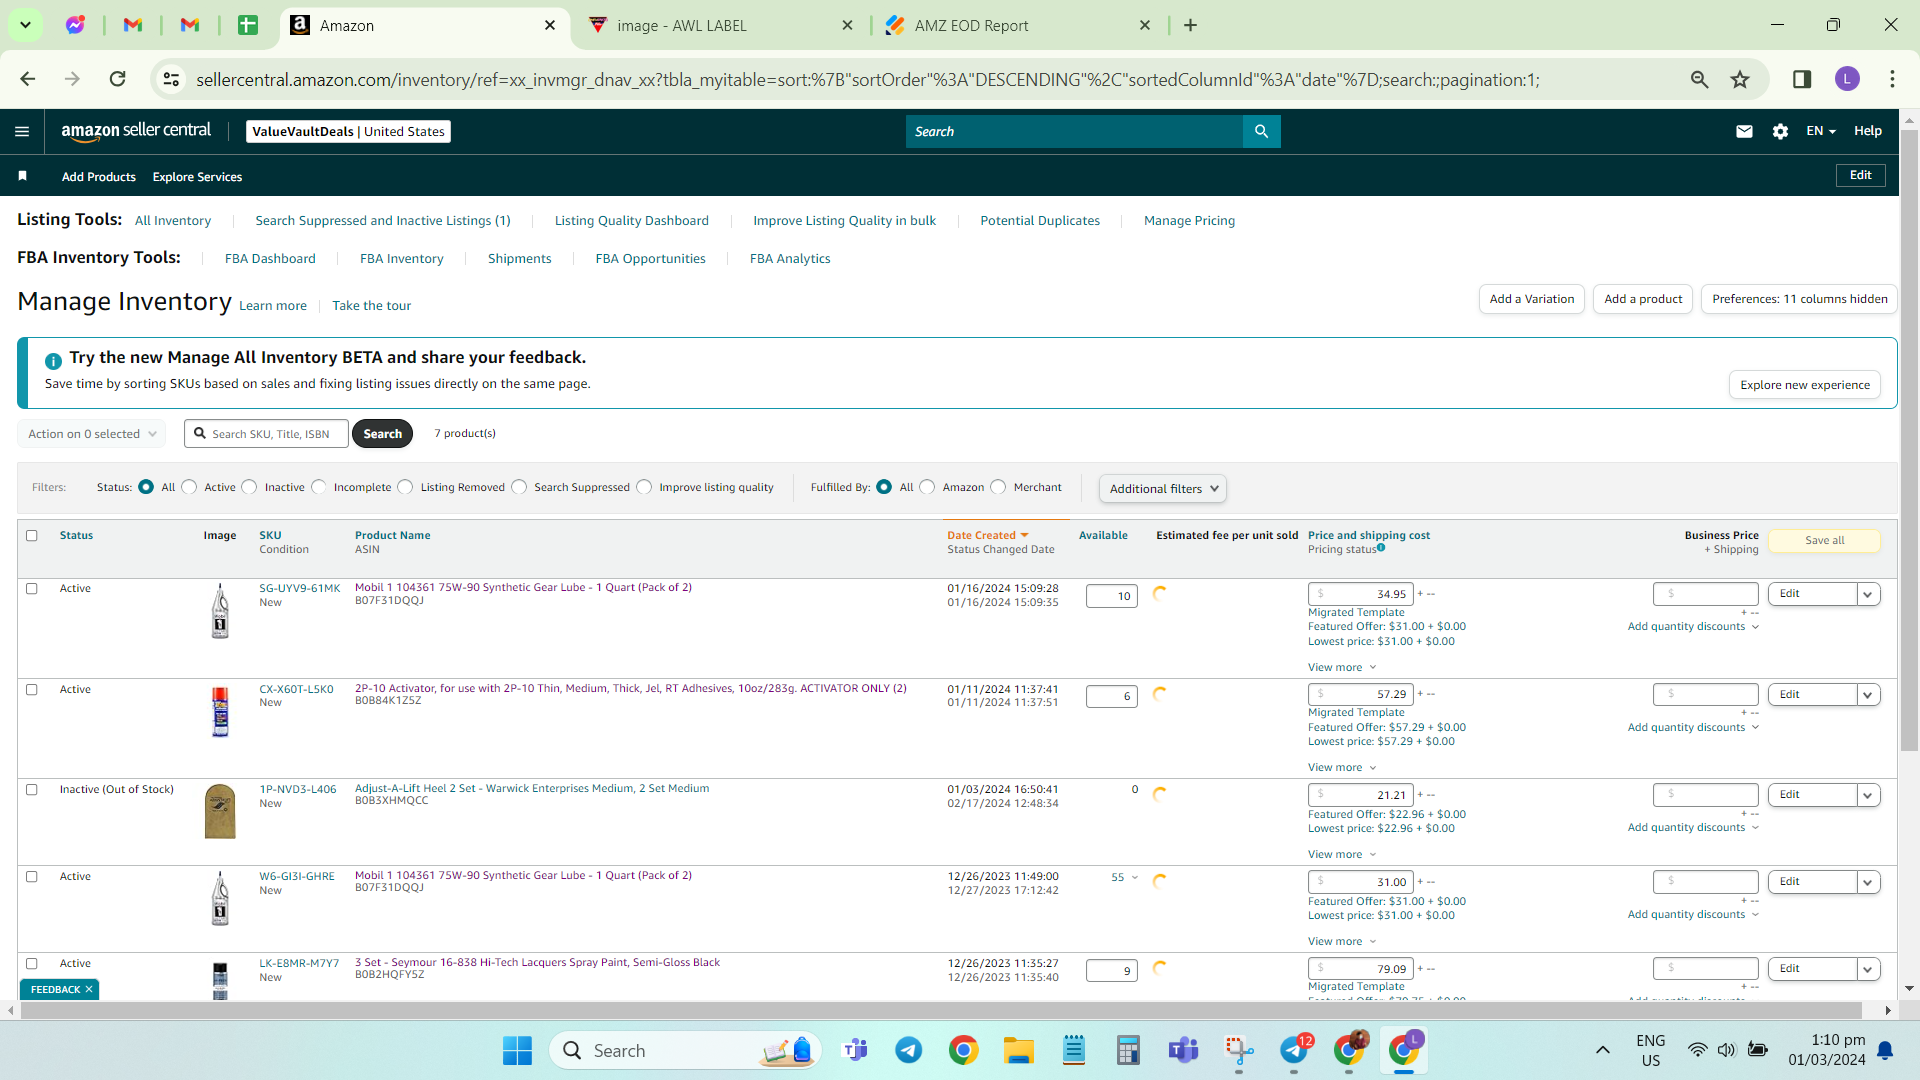Click the bookmark flag icon beside Add Products
This screenshot has height=1080, width=1920.
[x=22, y=176]
